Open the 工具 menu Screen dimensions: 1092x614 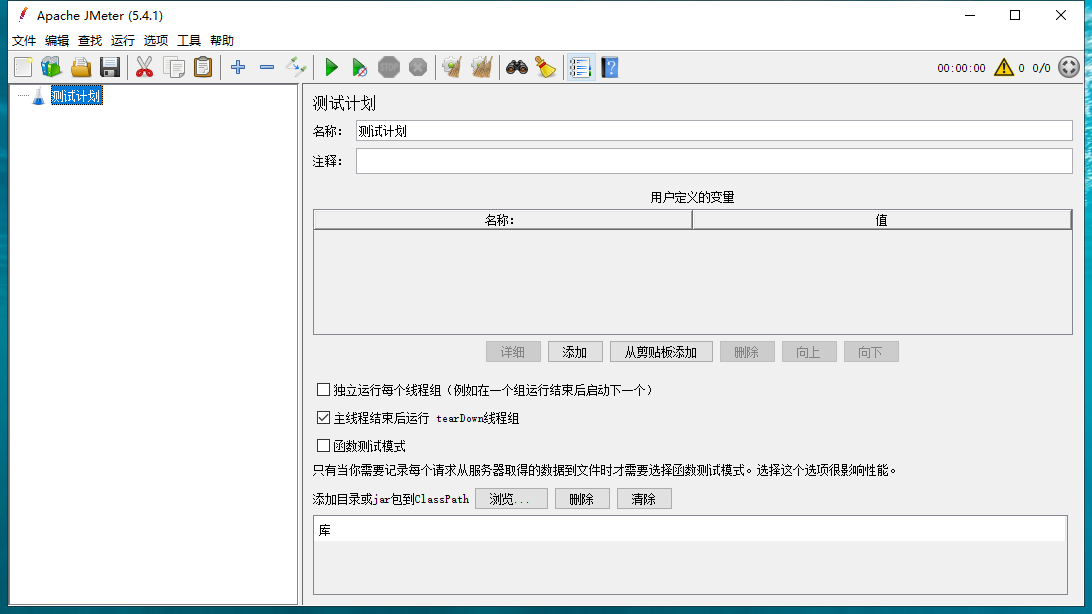[x=189, y=40]
